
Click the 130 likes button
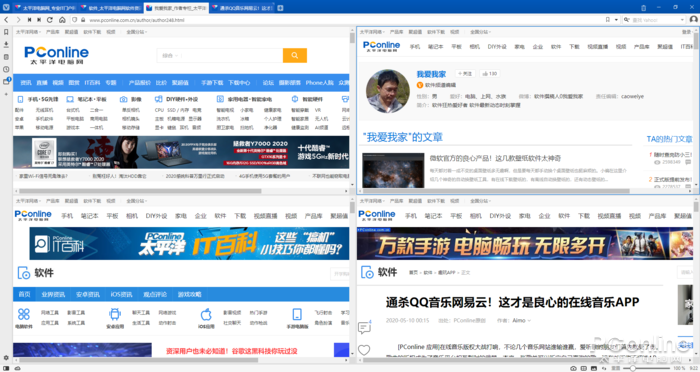[x=489, y=74]
